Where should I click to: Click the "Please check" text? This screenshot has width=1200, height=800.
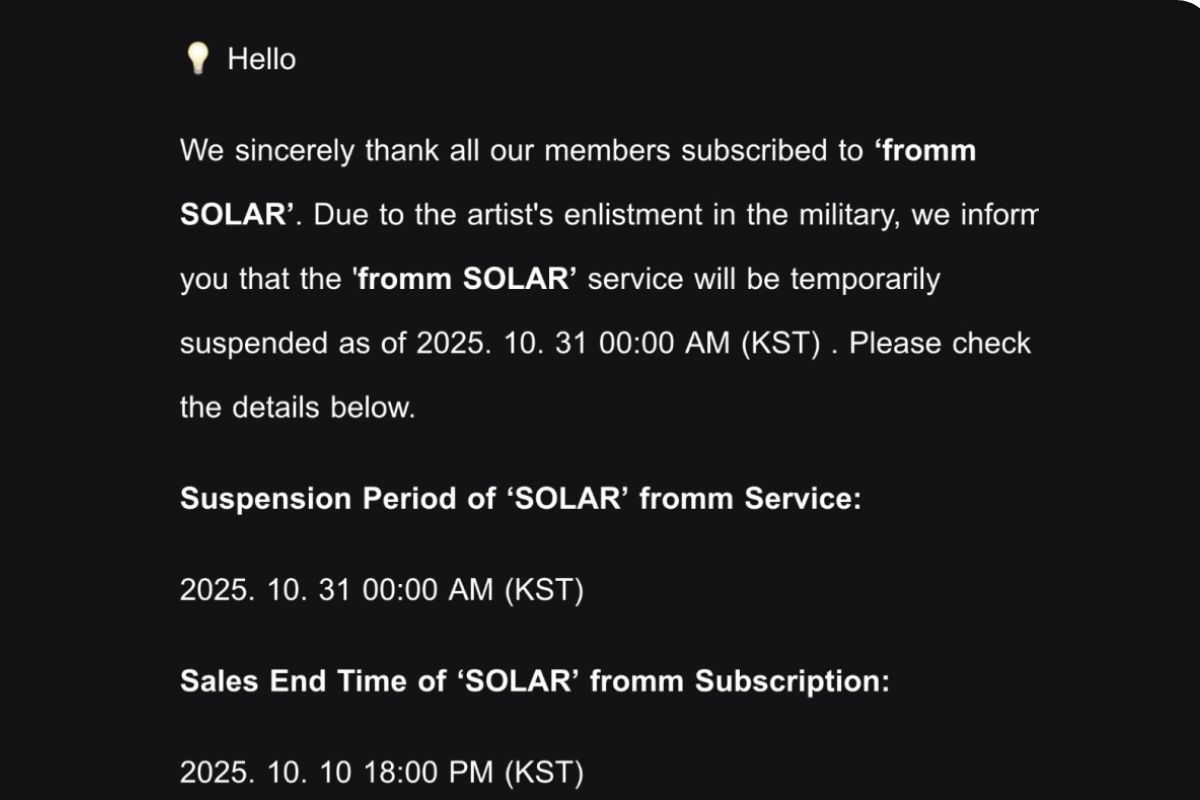pyautogui.click(x=939, y=343)
